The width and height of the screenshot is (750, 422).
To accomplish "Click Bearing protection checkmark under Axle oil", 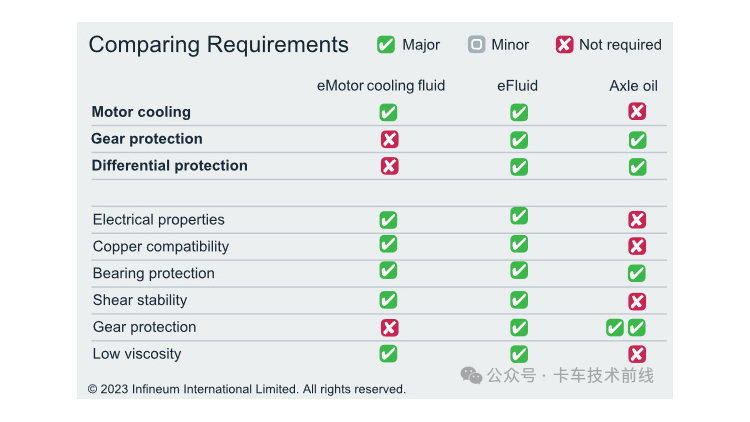I will coord(637,273).
